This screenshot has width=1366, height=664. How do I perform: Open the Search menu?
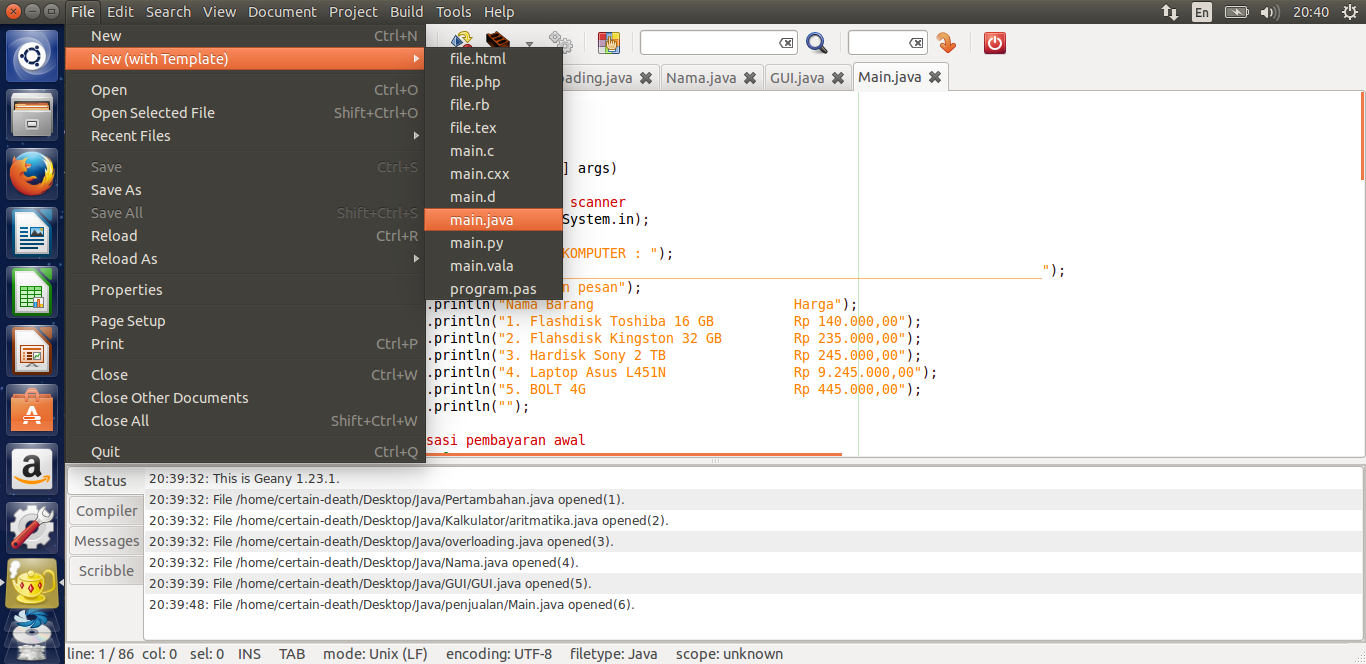point(168,11)
